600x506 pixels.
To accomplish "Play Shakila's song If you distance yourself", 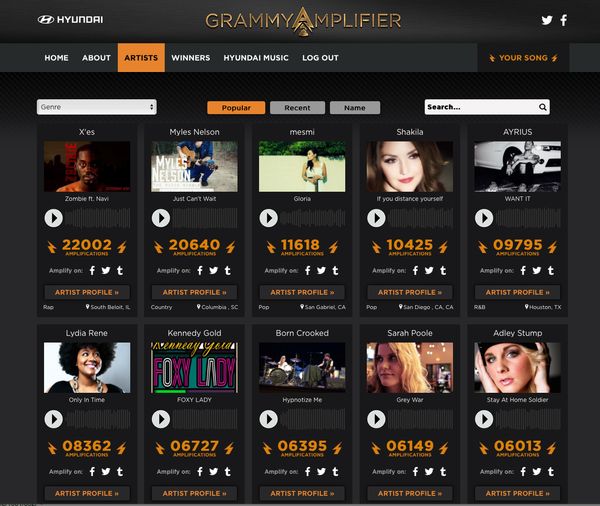I will [x=377, y=218].
